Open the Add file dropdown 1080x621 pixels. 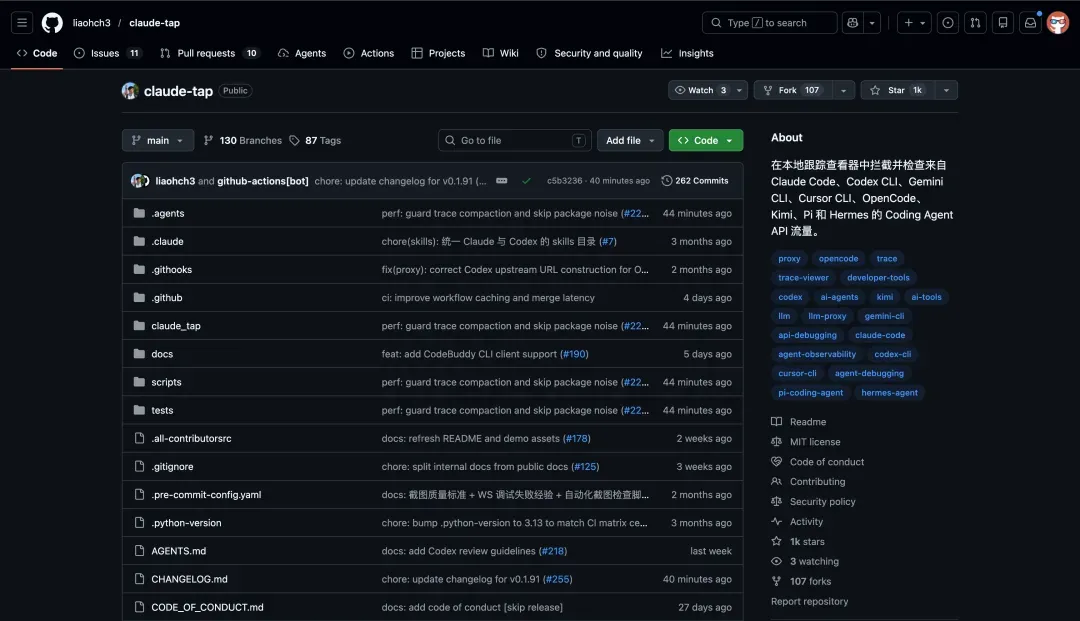(x=630, y=140)
